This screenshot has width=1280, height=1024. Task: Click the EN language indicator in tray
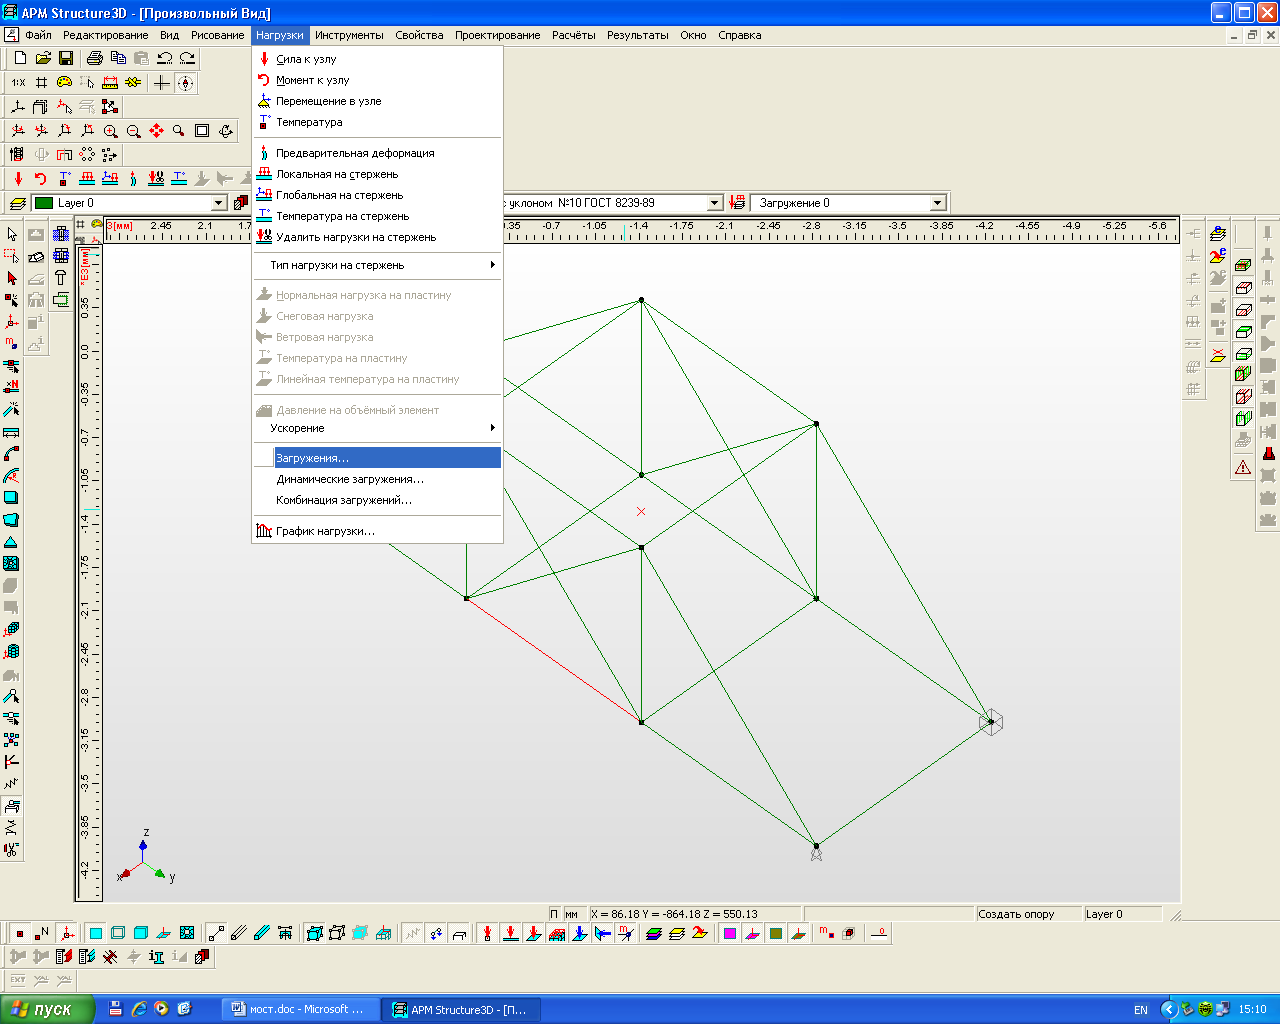[1141, 1010]
